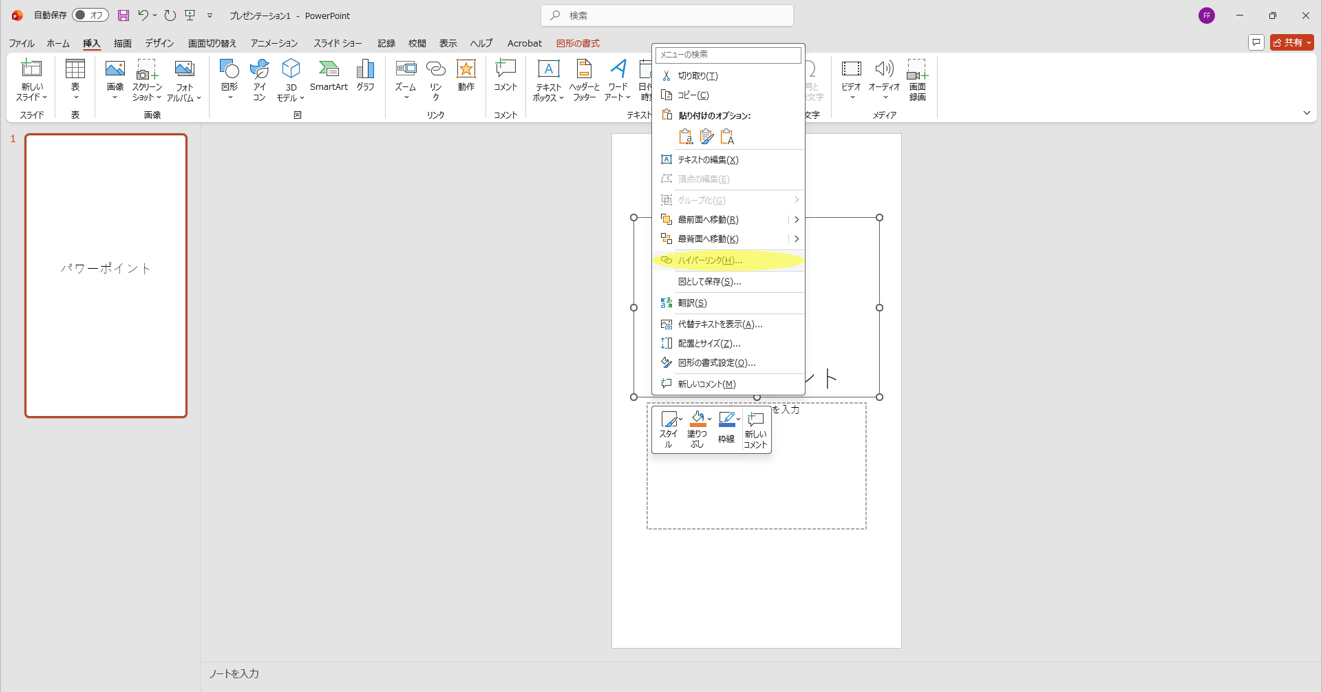
Task: Select slide 1 thumbnail in panel
Action: pos(106,275)
